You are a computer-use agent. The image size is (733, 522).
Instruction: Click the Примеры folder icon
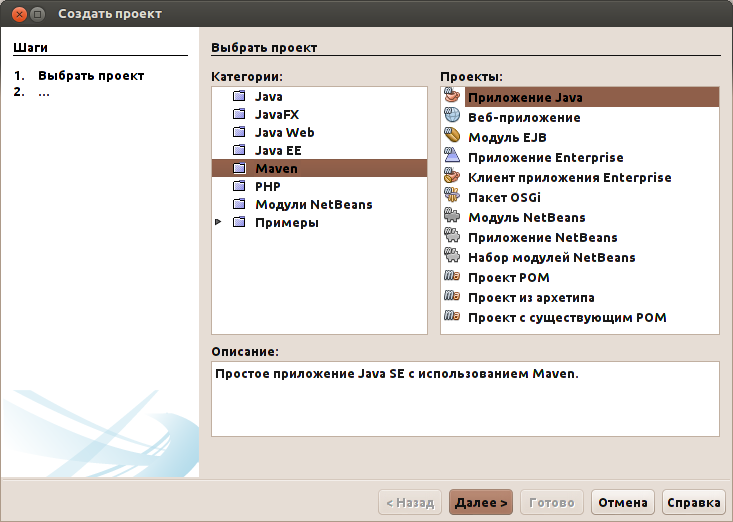pos(239,222)
